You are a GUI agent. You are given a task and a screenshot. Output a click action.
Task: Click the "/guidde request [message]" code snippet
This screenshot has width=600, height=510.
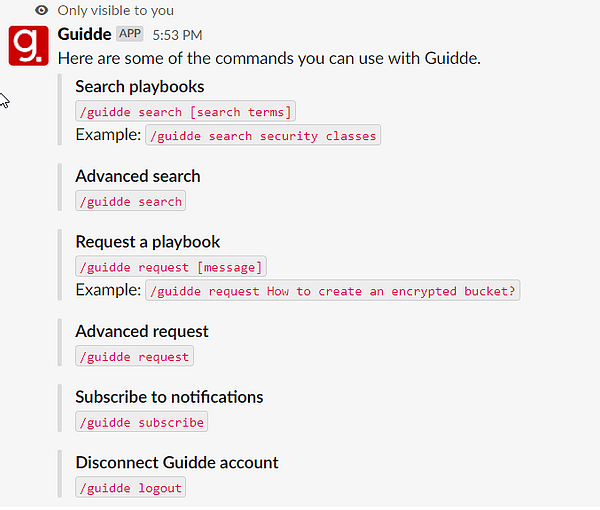(x=171, y=267)
